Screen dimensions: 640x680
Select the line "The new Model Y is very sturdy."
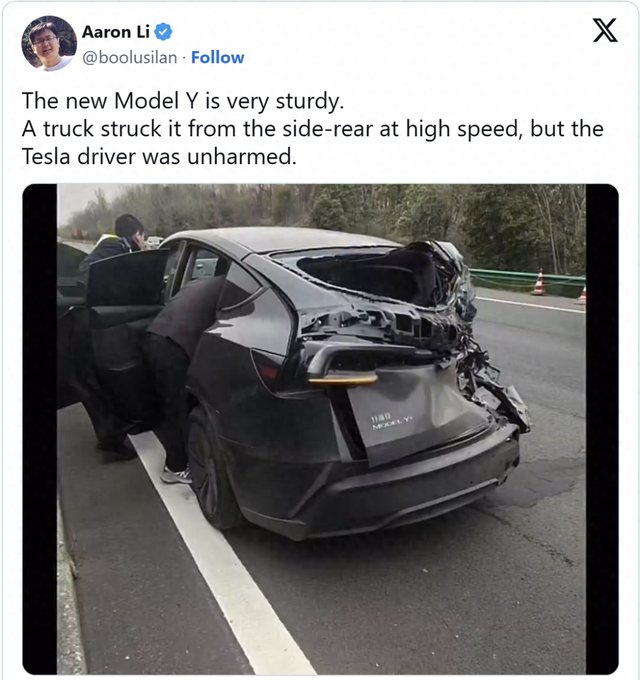point(183,101)
